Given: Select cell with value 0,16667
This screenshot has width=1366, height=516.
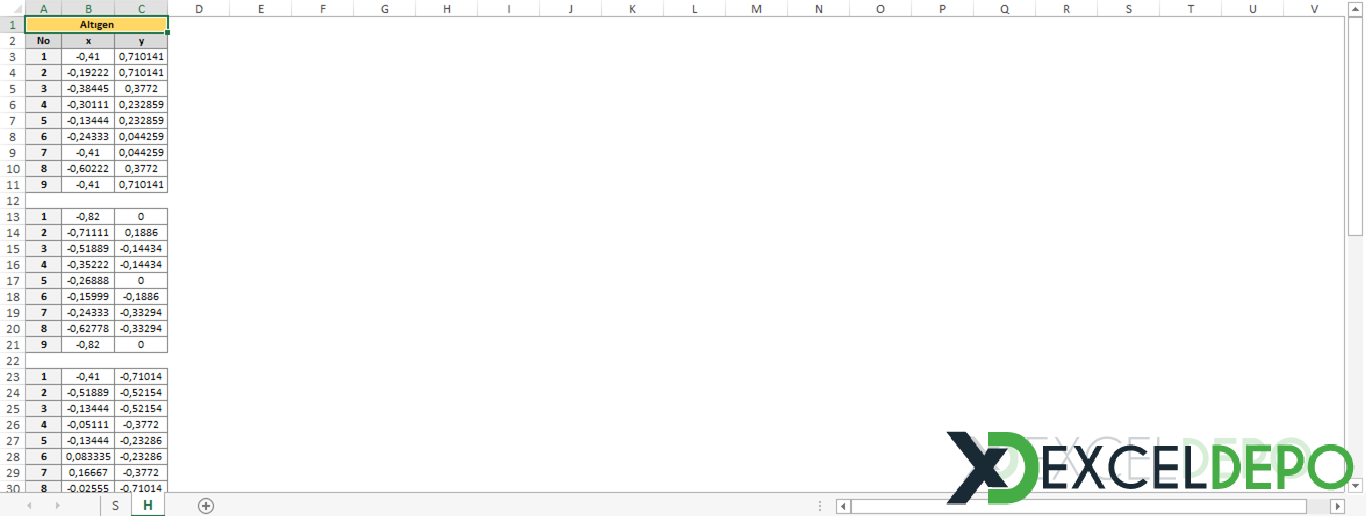Looking at the screenshot, I should [88, 472].
